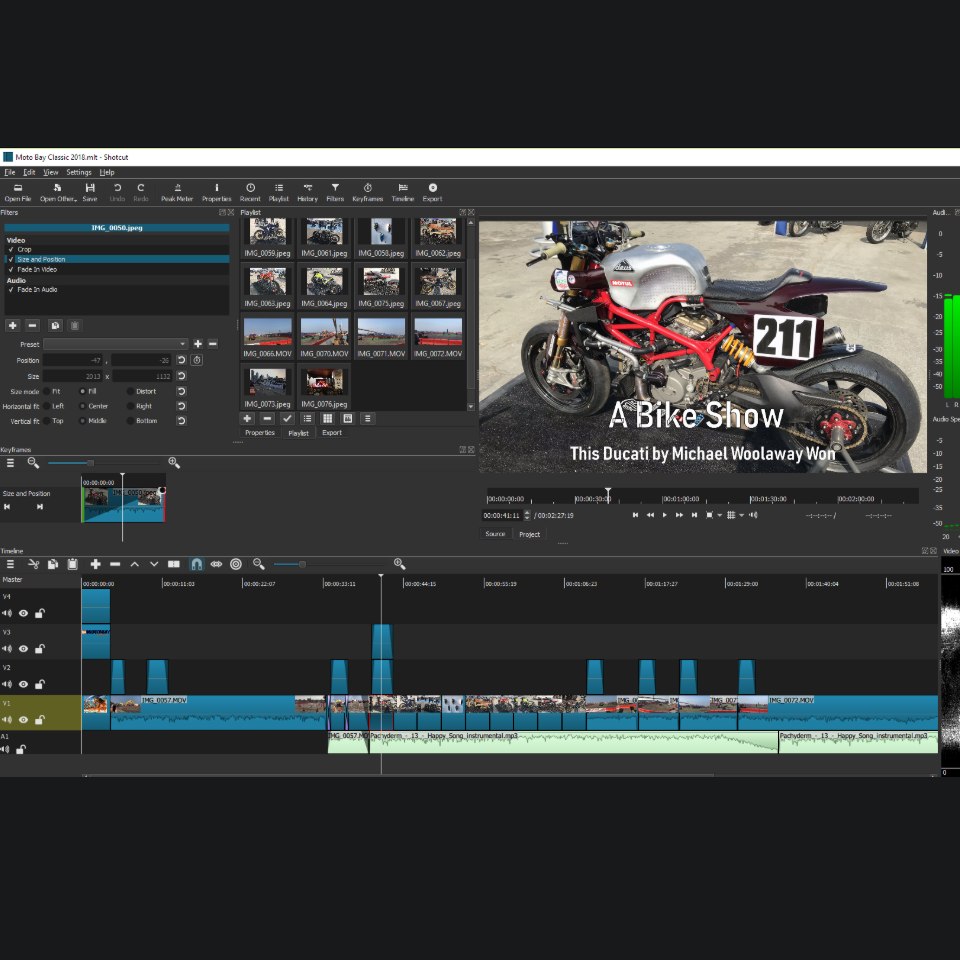The image size is (960, 960).
Task: Click the Export toolbar icon
Action: [x=432, y=192]
